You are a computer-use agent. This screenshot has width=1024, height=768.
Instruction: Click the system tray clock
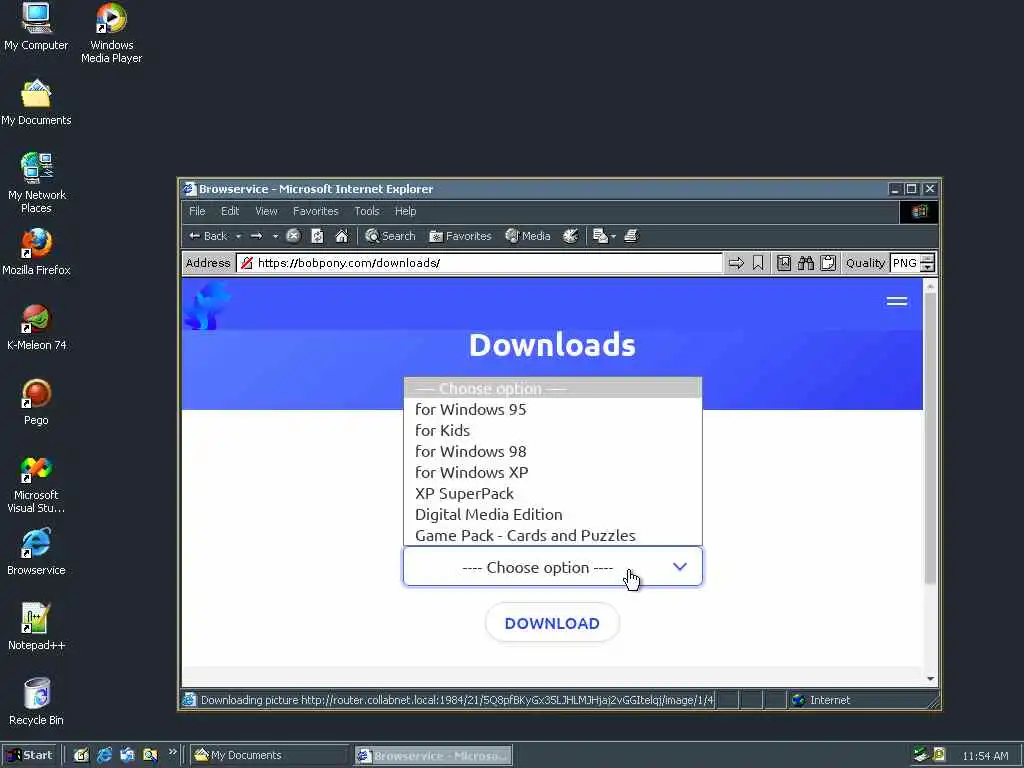tap(985, 756)
